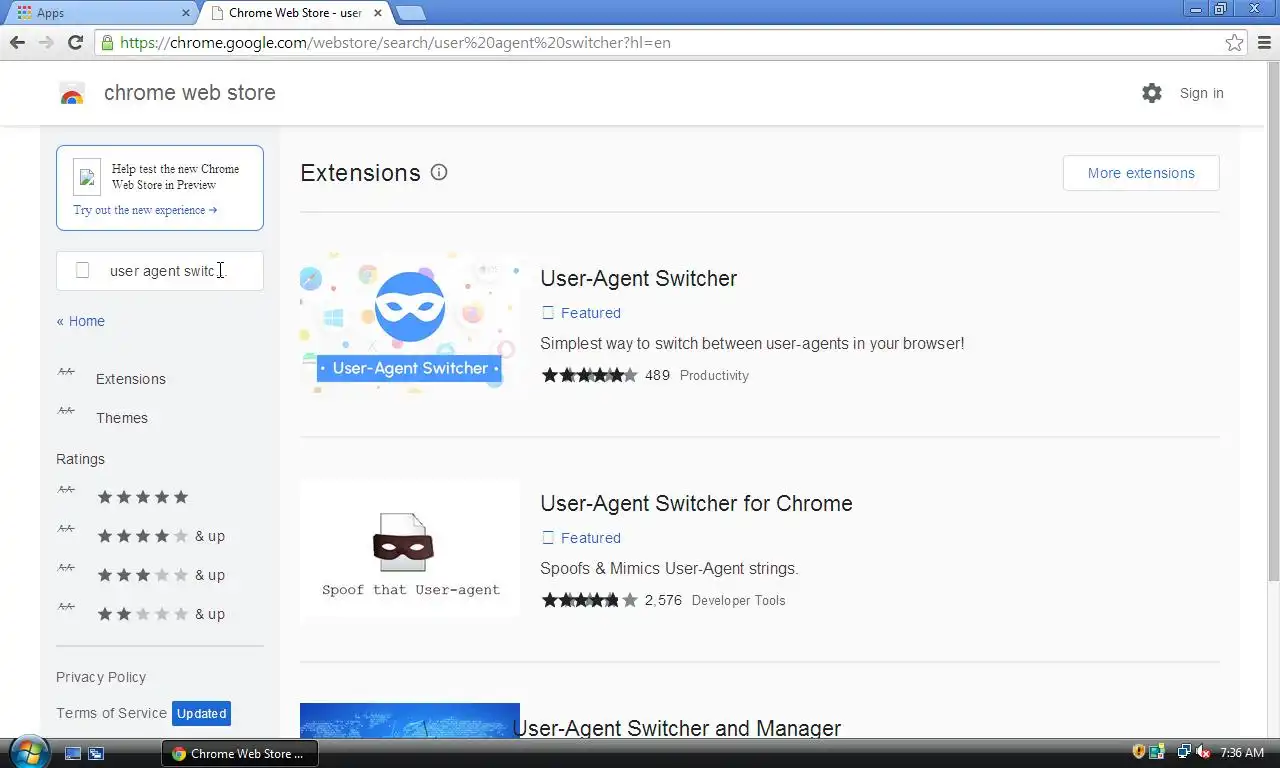This screenshot has width=1280, height=768.
Task: Click the Developer Tools category label
Action: click(738, 600)
